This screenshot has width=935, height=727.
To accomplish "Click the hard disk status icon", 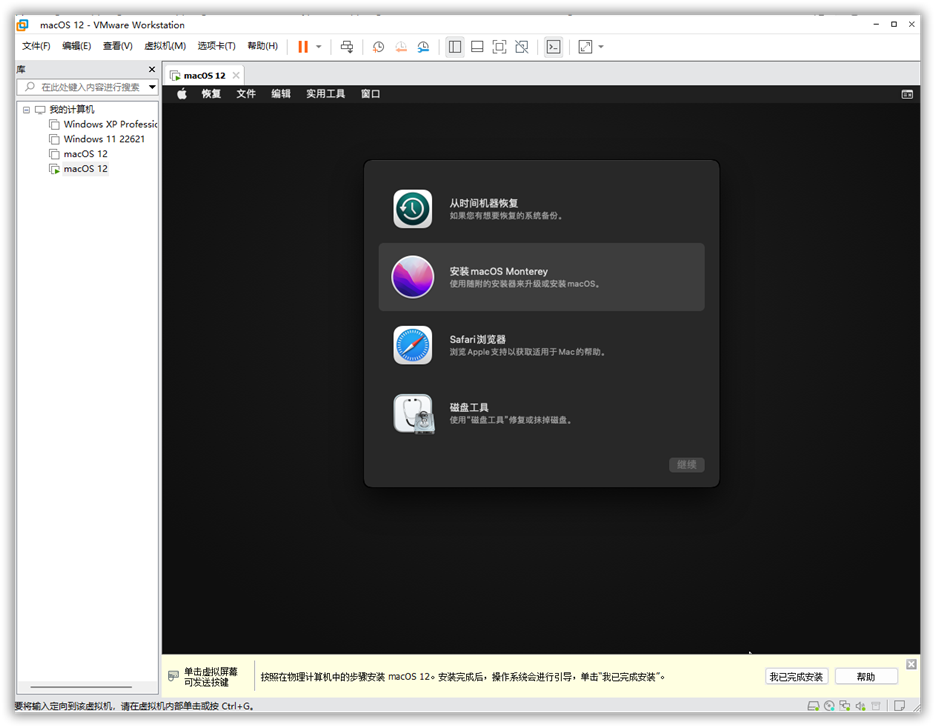I will (x=813, y=706).
